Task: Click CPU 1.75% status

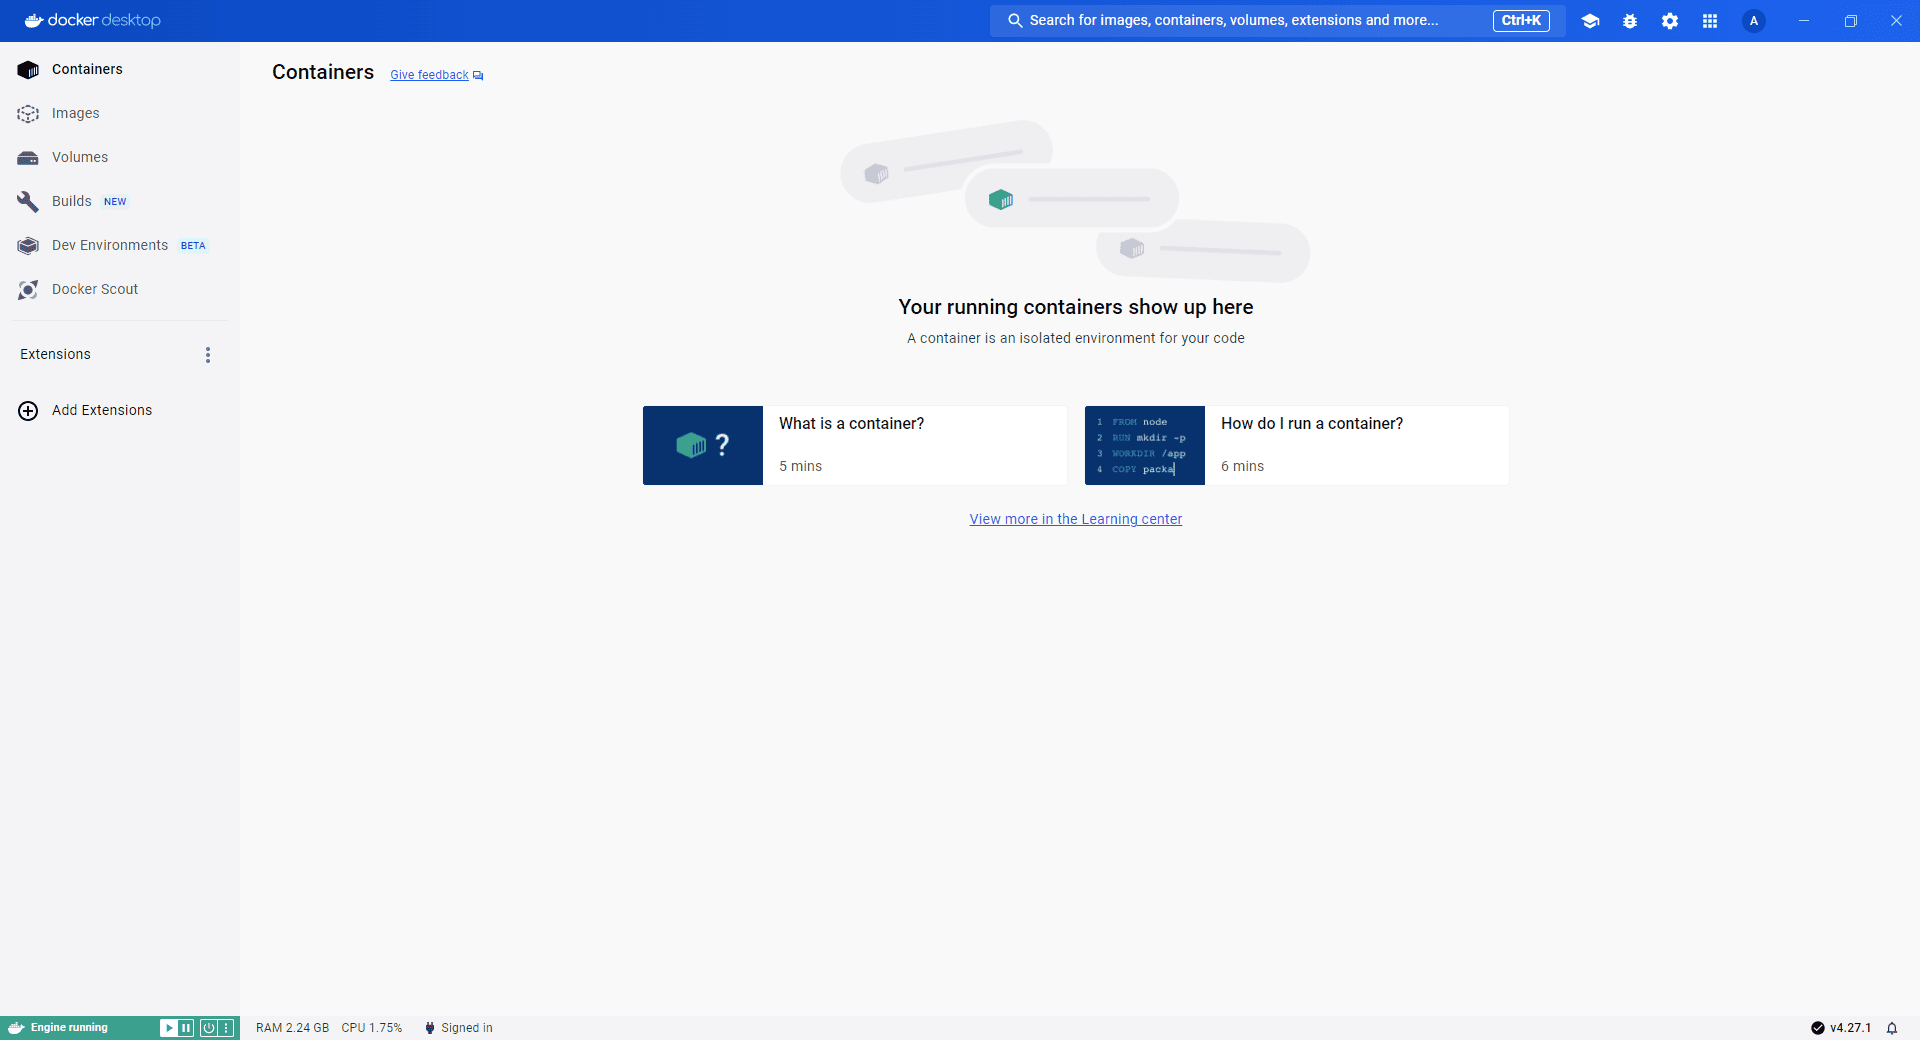Action: pyautogui.click(x=372, y=1028)
